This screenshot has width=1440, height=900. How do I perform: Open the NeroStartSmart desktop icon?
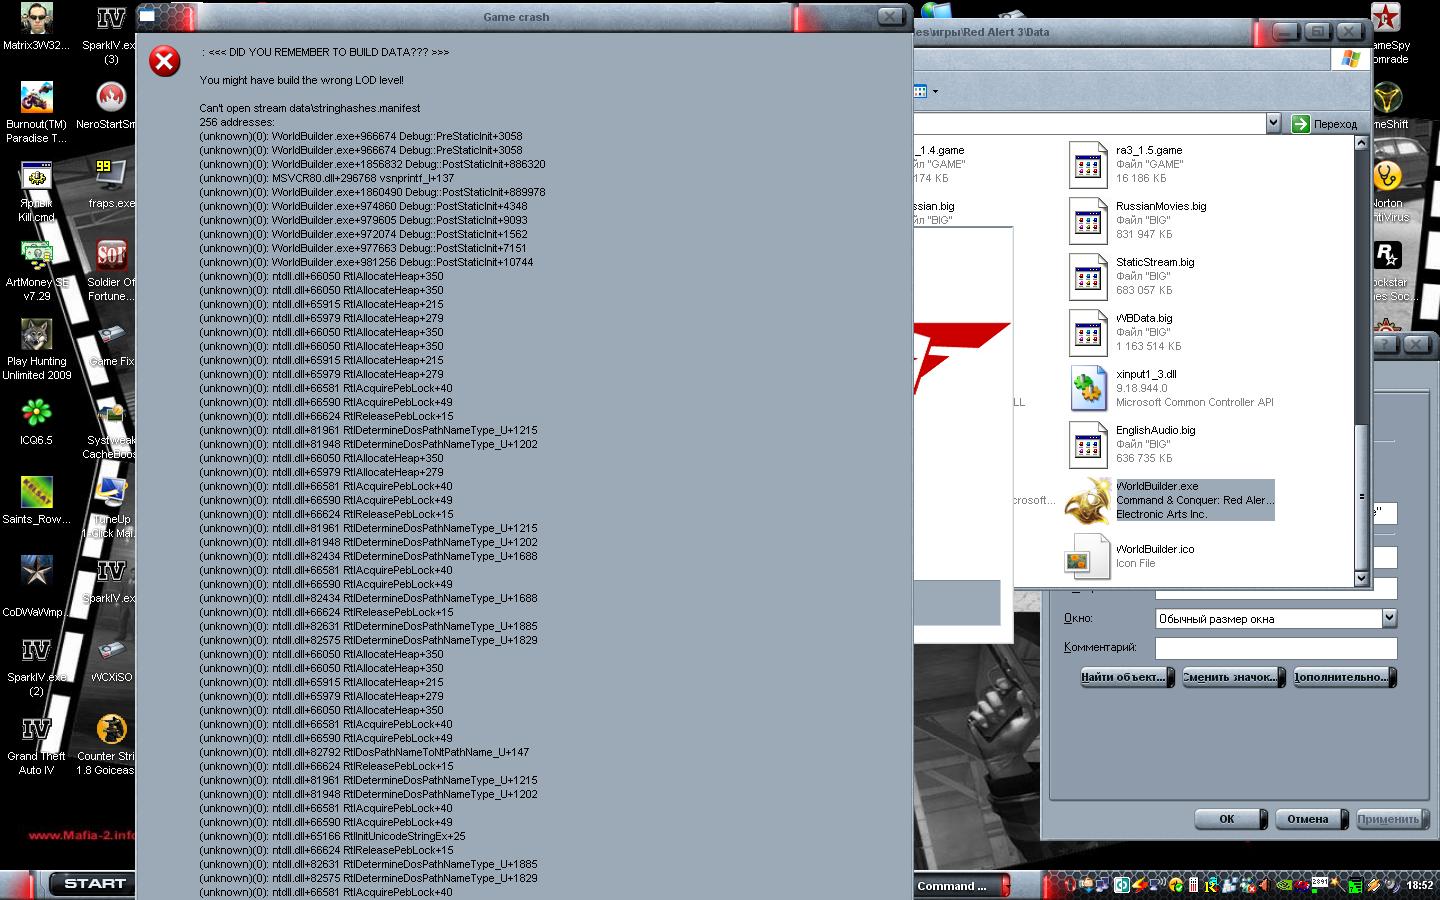[110, 105]
